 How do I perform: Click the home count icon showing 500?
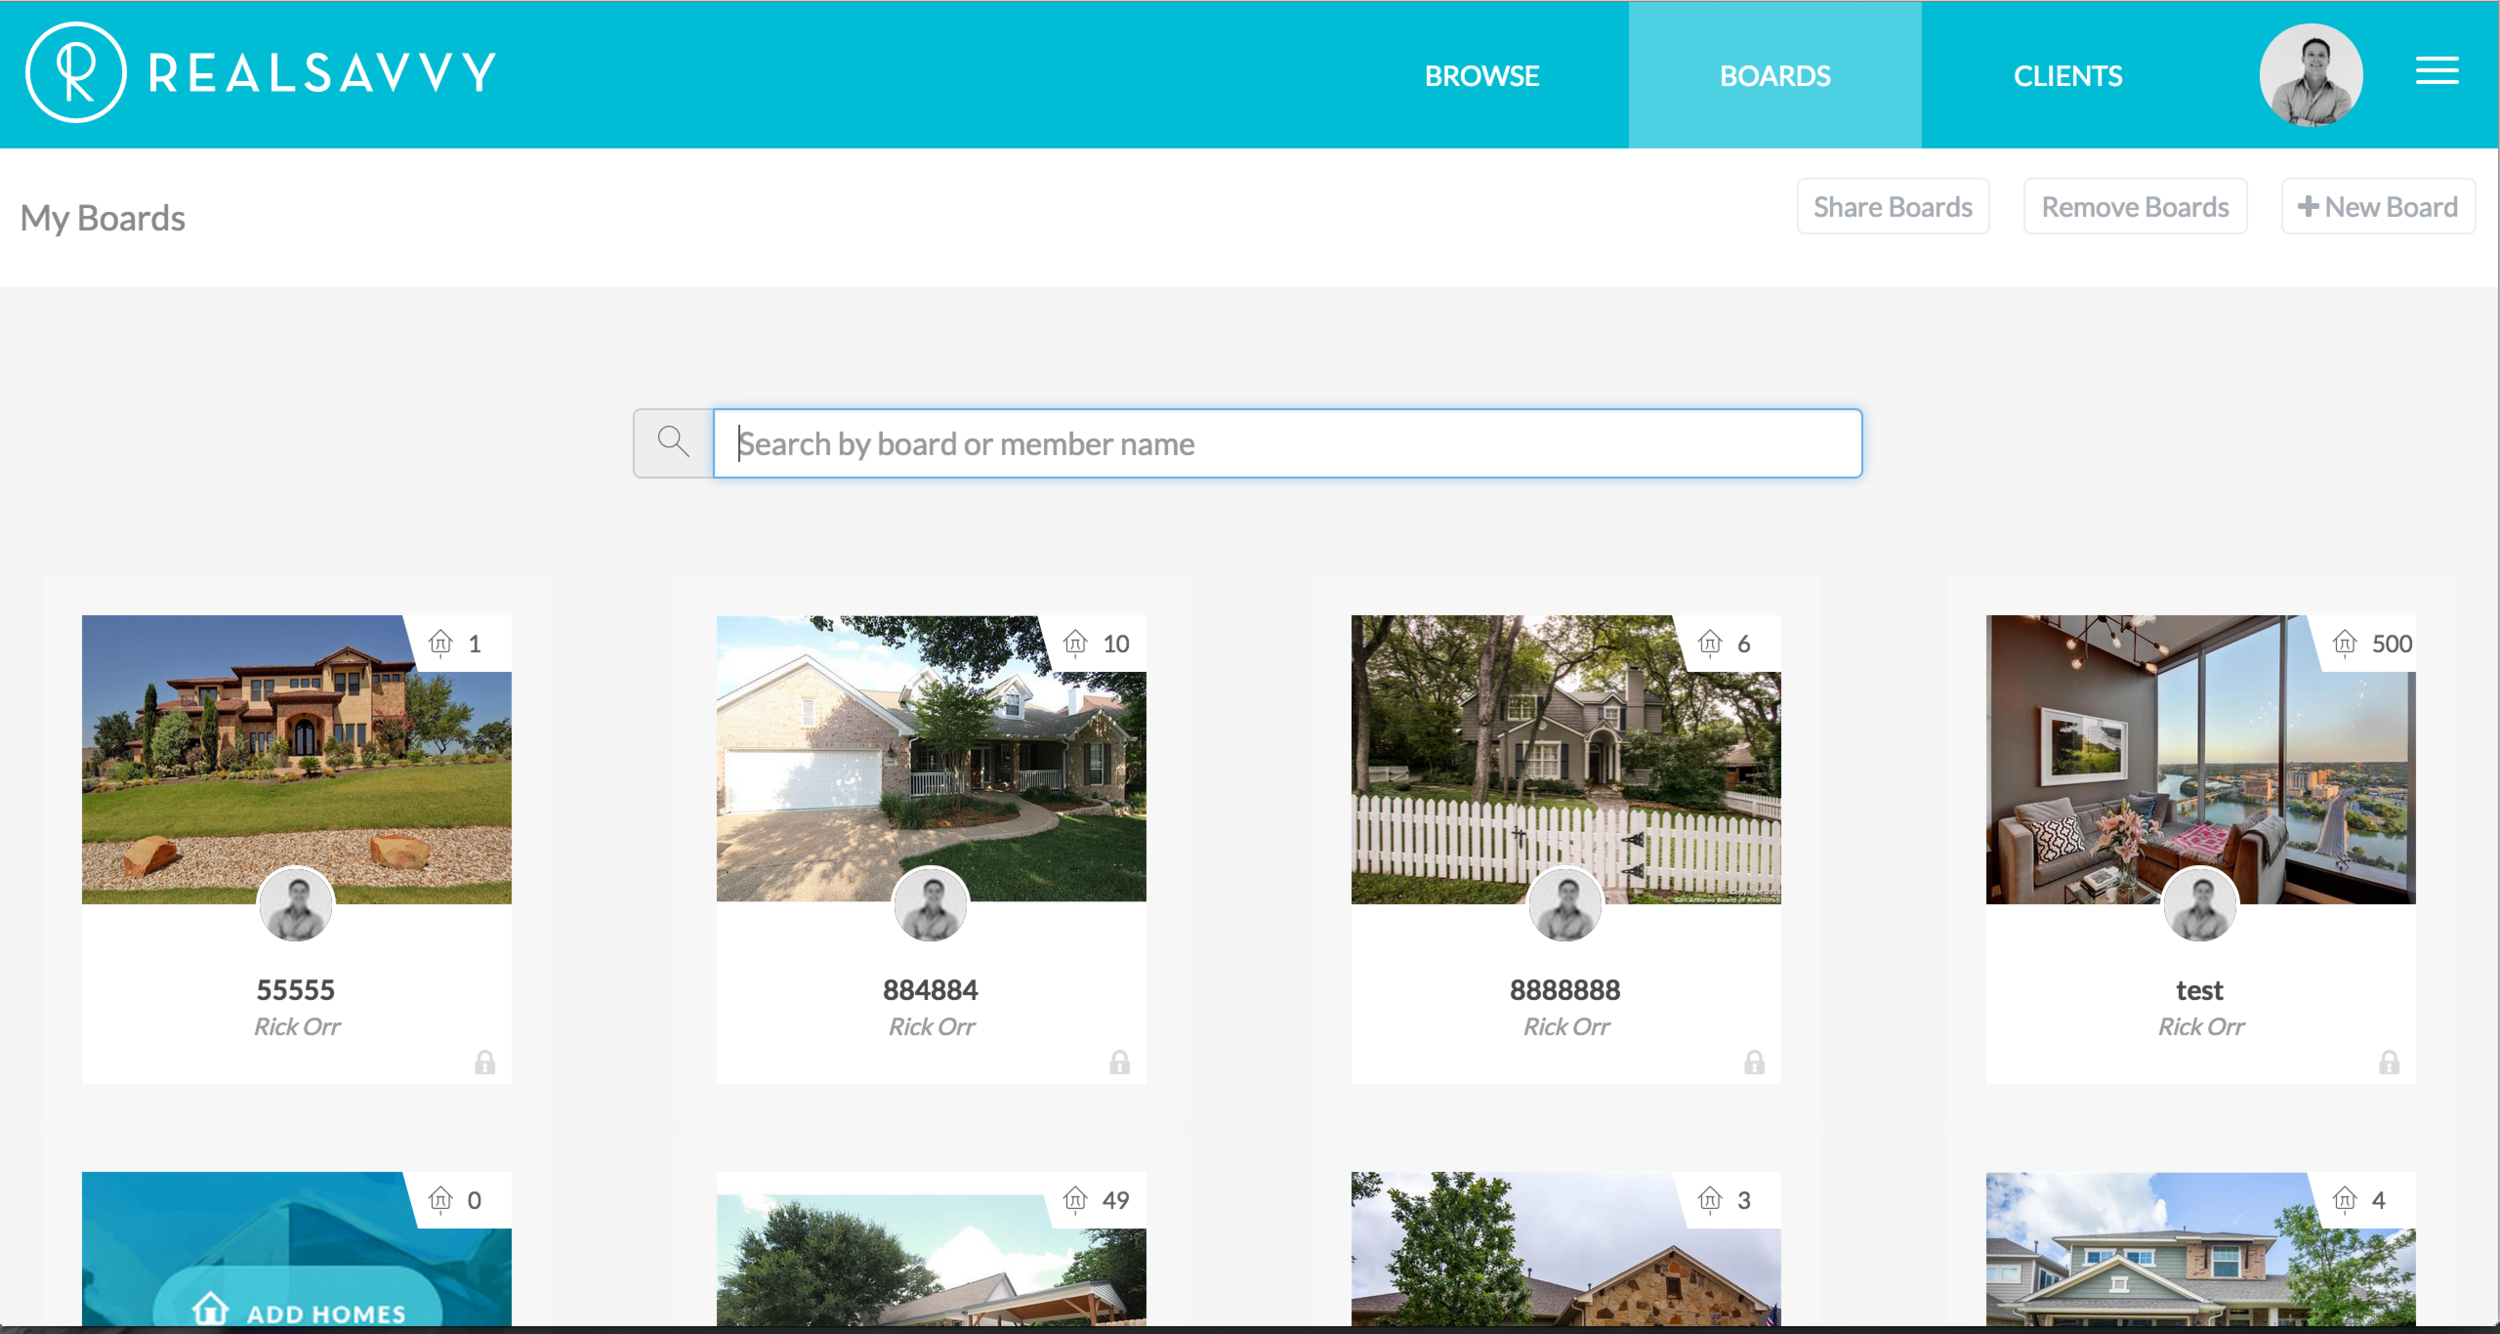point(2345,643)
